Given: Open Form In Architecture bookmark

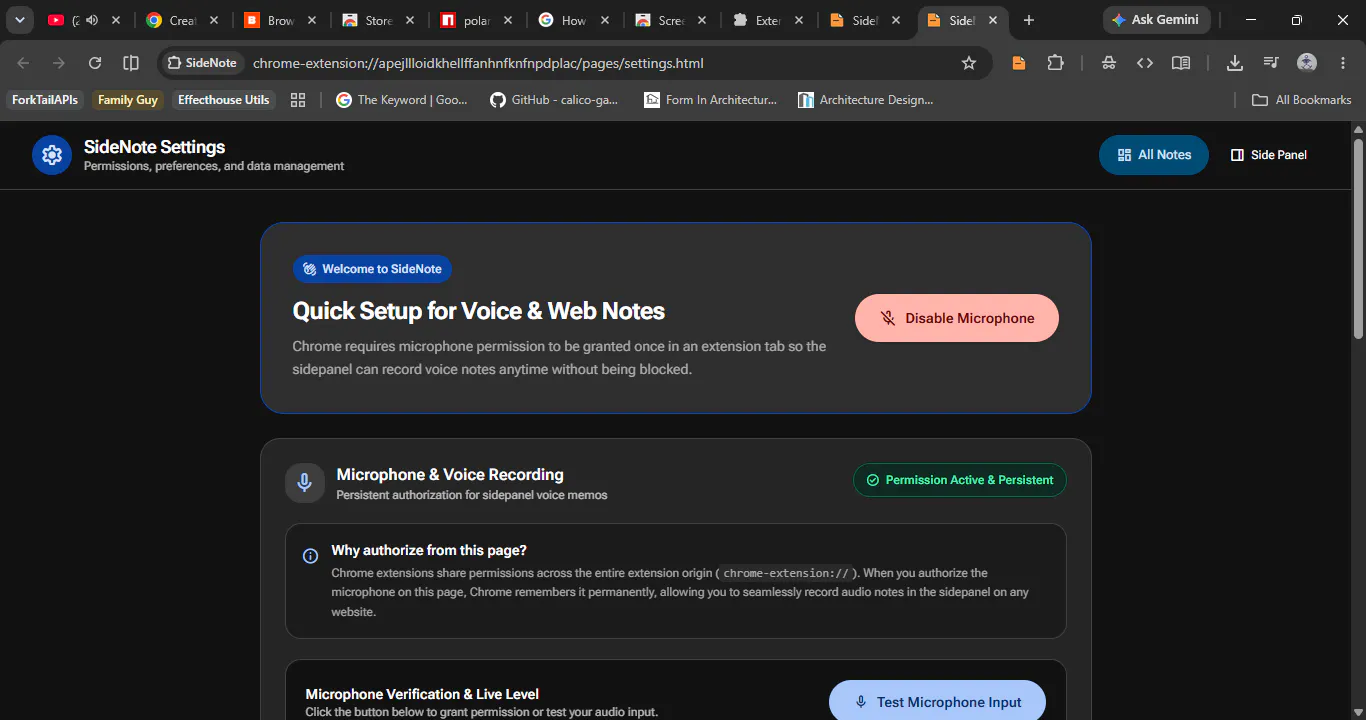Looking at the screenshot, I should [711, 100].
